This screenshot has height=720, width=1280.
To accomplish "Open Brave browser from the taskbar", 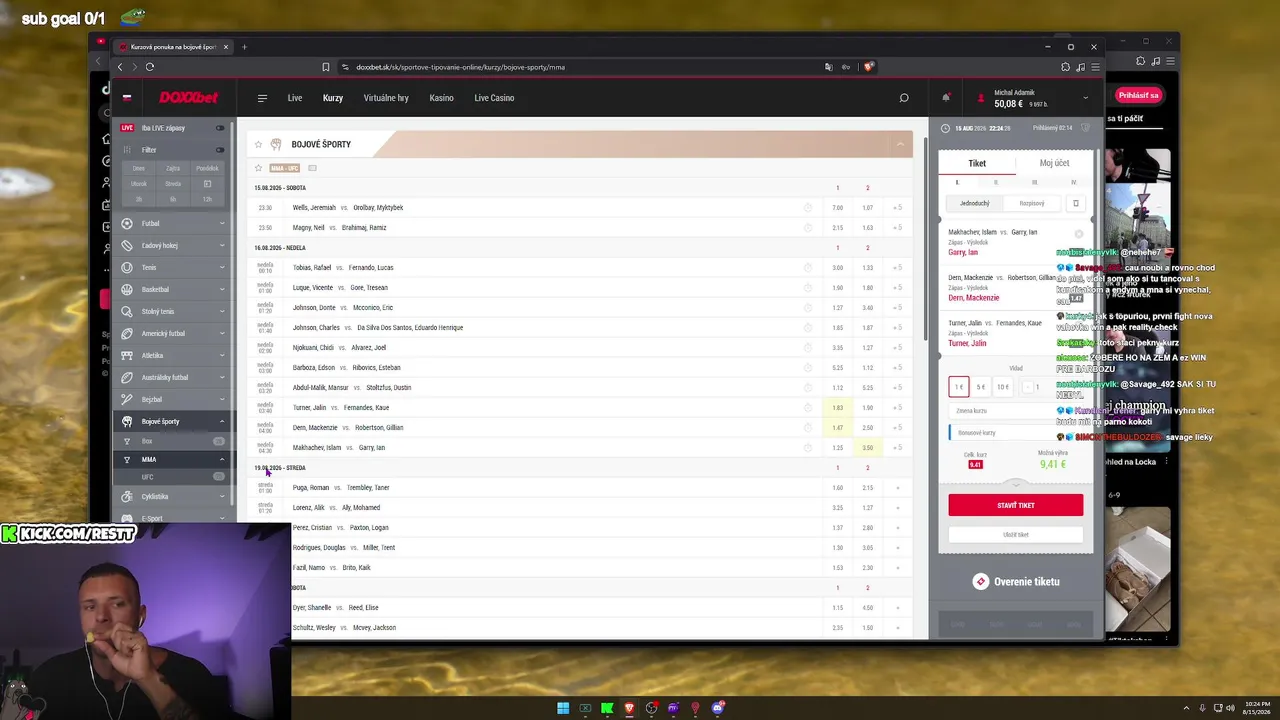I will [x=629, y=708].
